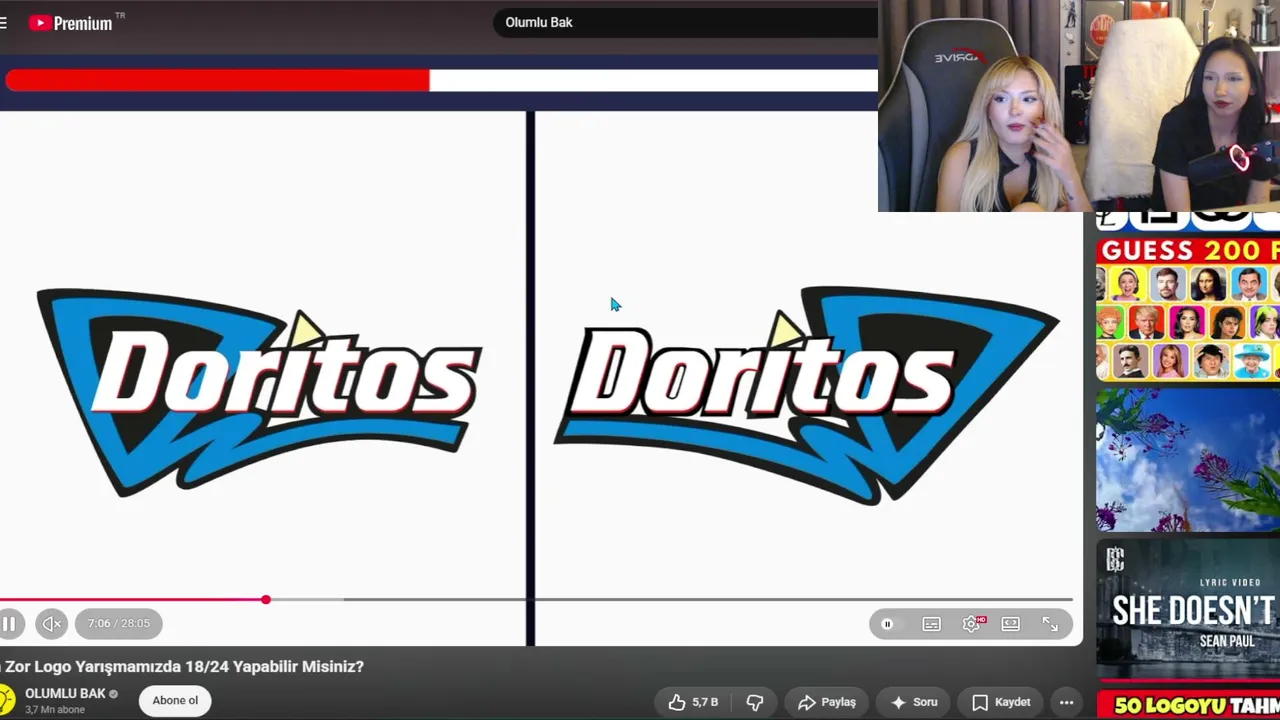Click the 7:06 / 28:05 time display
1280x720 pixels.
(118, 624)
